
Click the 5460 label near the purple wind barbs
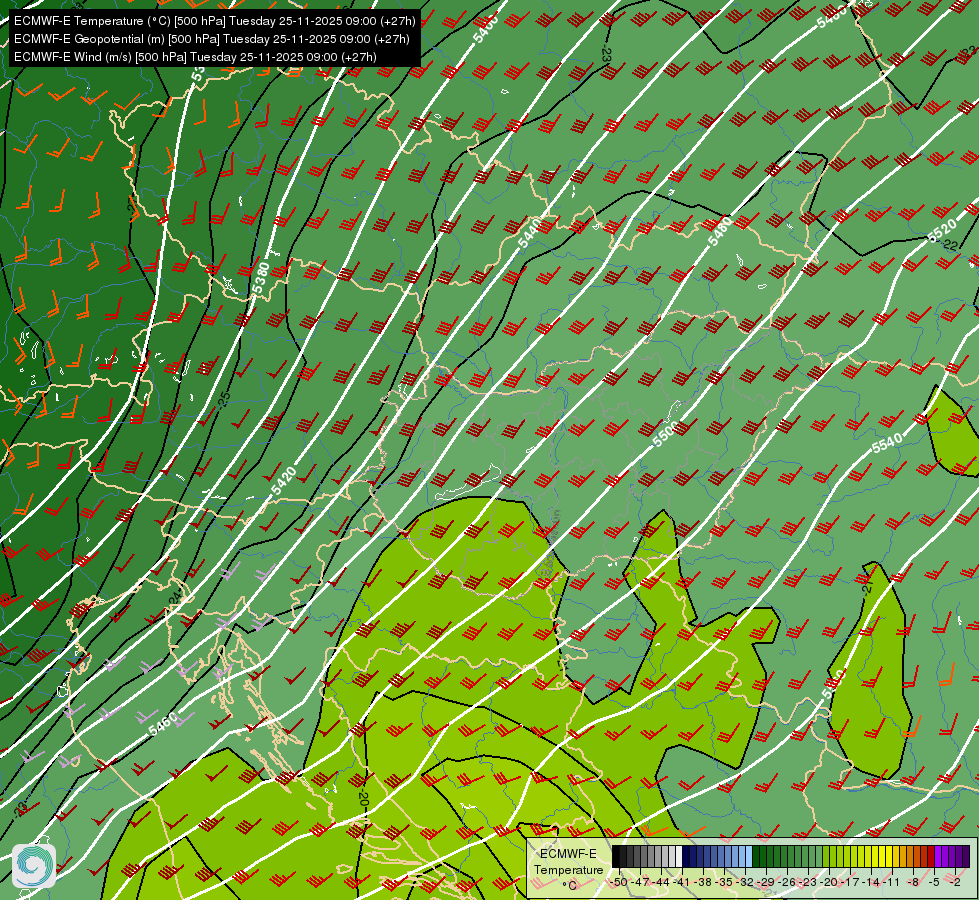[x=163, y=723]
